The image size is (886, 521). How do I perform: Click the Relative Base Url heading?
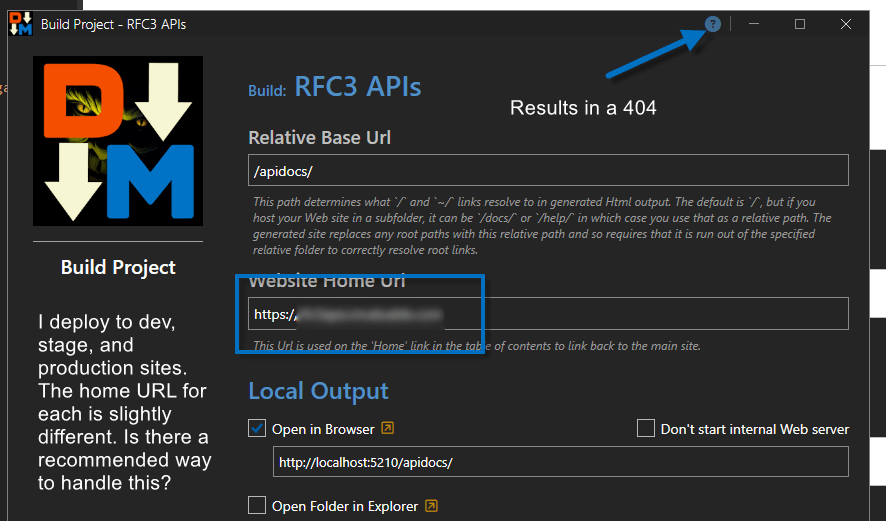click(x=319, y=137)
